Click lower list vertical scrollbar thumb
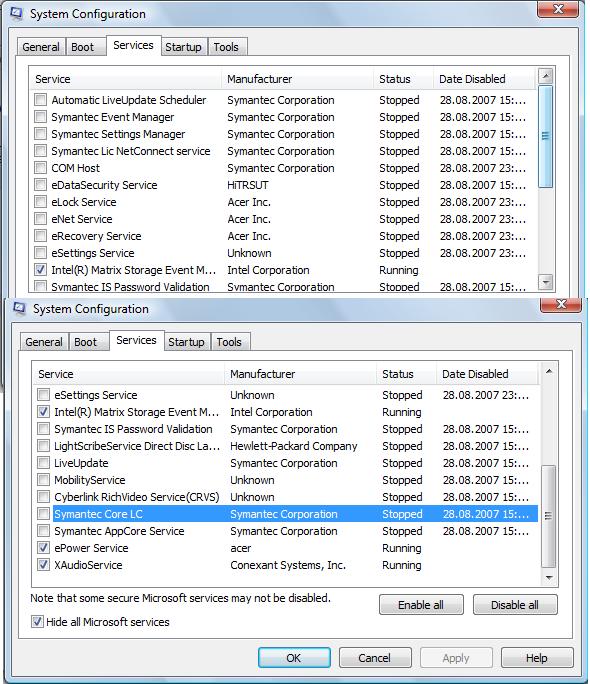 pyautogui.click(x=549, y=516)
